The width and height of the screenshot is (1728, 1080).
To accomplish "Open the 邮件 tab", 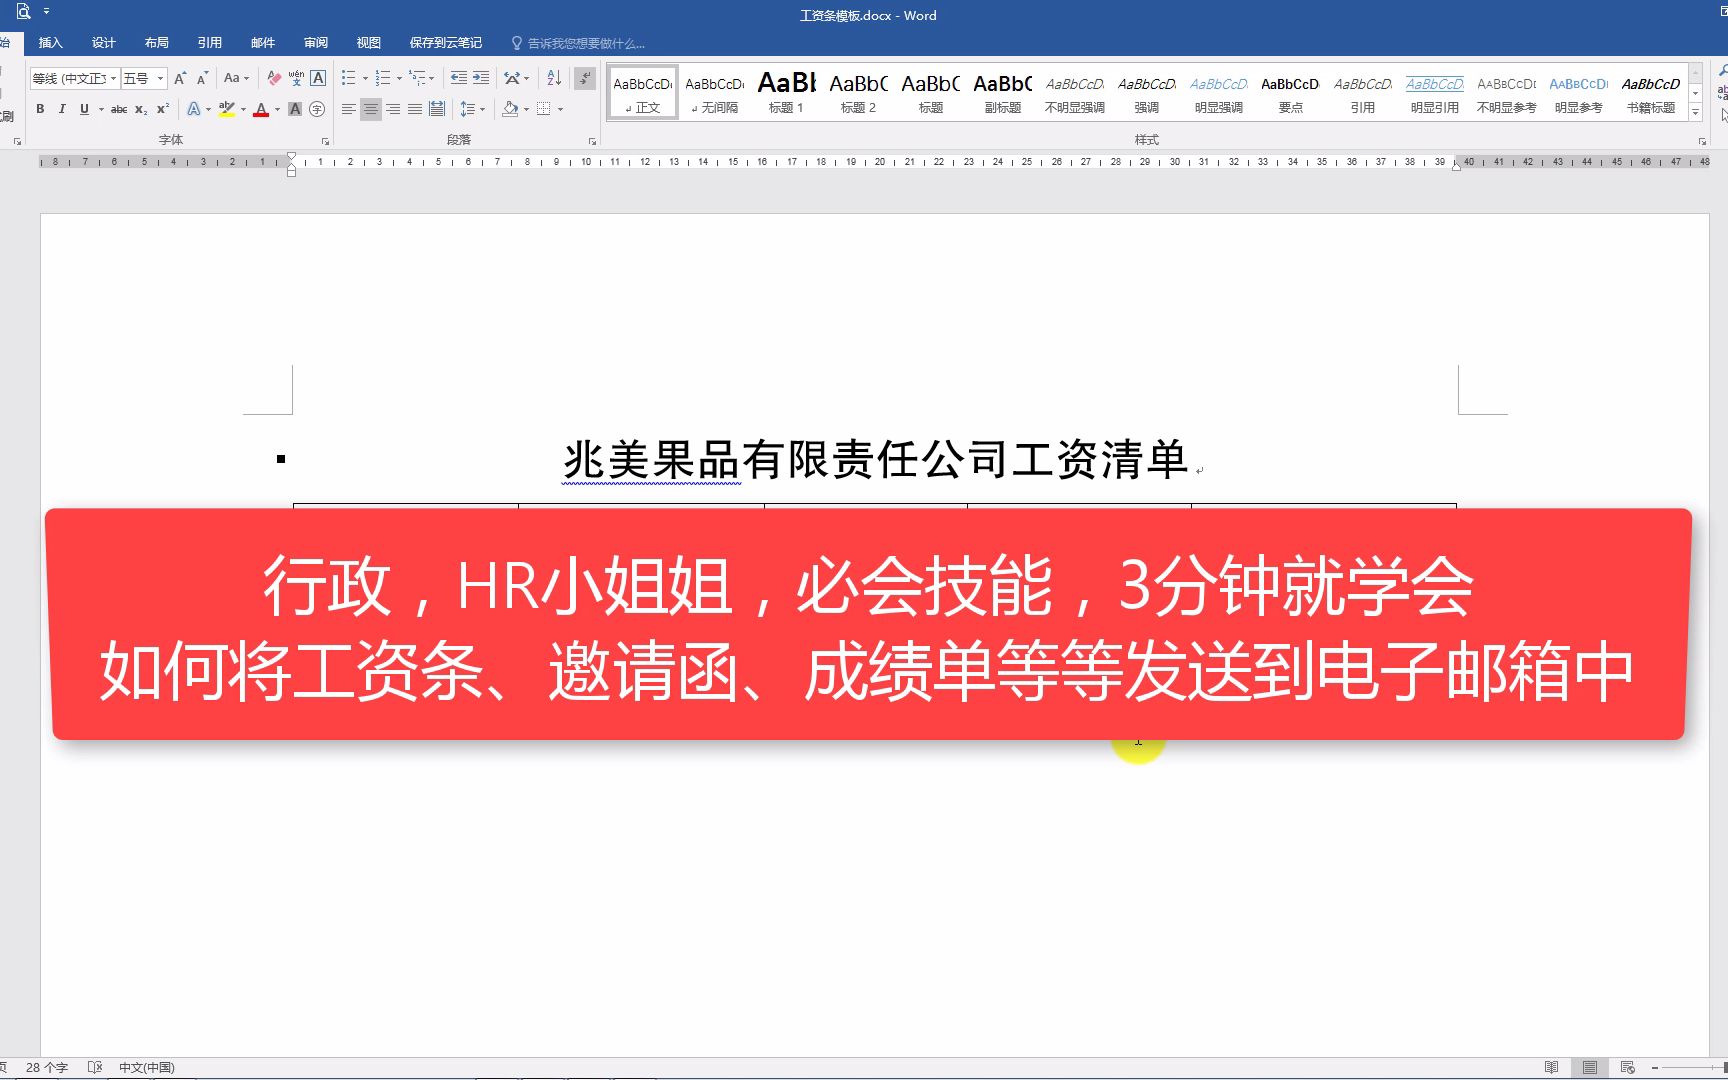I will pos(263,43).
